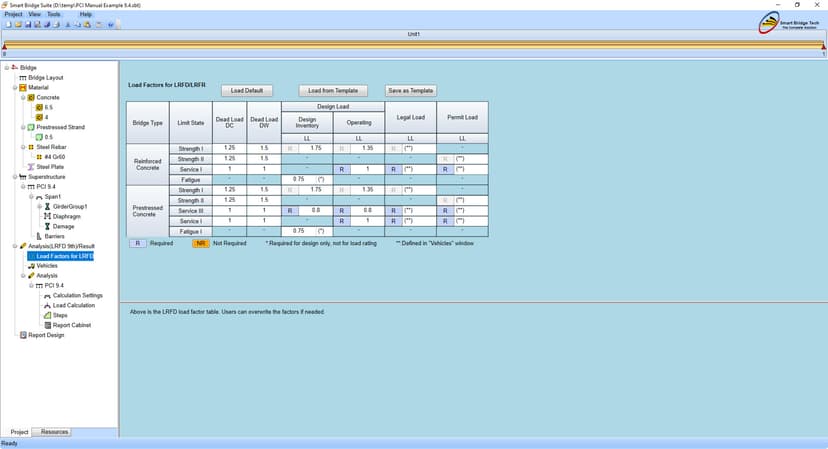Click the Save toolbar icon
The image size is (828, 449).
pyautogui.click(x=28, y=24)
